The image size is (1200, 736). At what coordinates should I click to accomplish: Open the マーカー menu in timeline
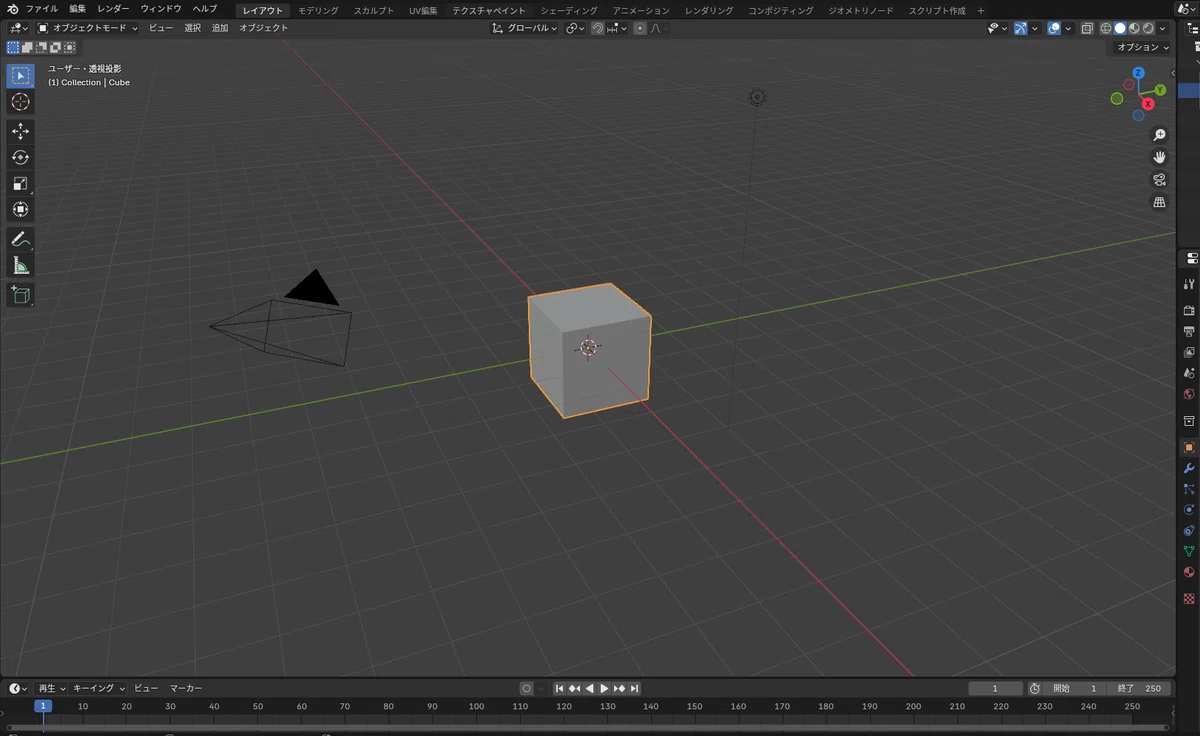click(185, 688)
